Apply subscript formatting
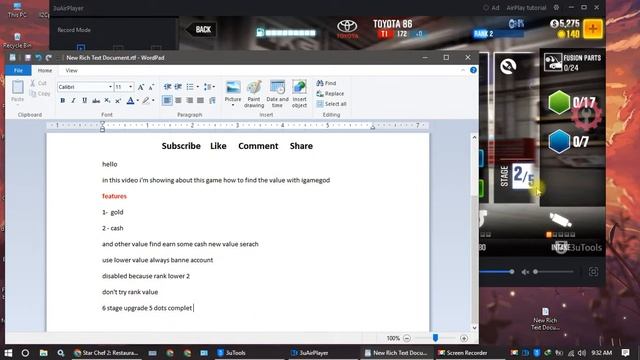Viewport: 640px width, 360px height. click(x=107, y=100)
